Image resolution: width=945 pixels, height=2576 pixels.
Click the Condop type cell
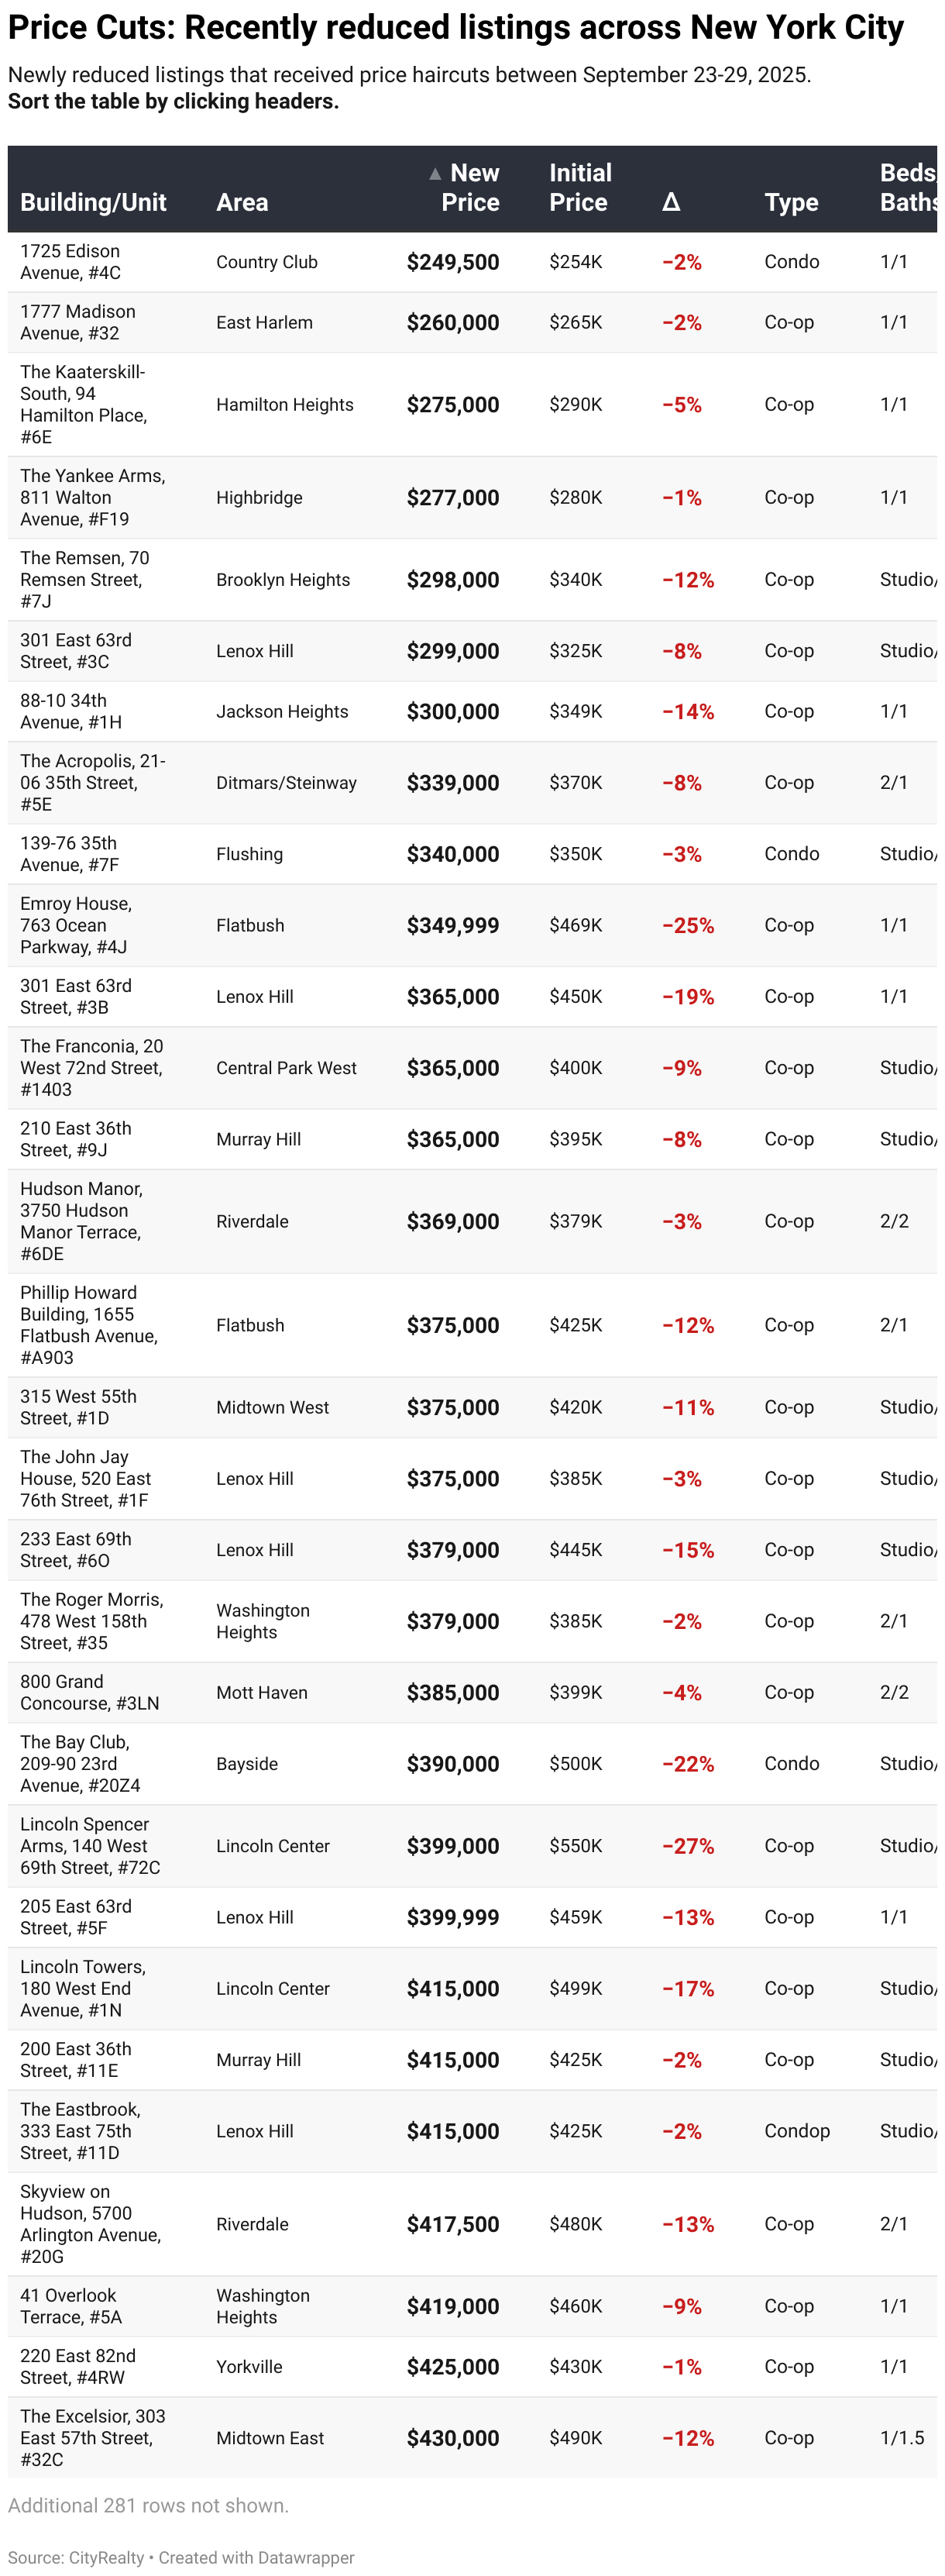click(797, 2131)
